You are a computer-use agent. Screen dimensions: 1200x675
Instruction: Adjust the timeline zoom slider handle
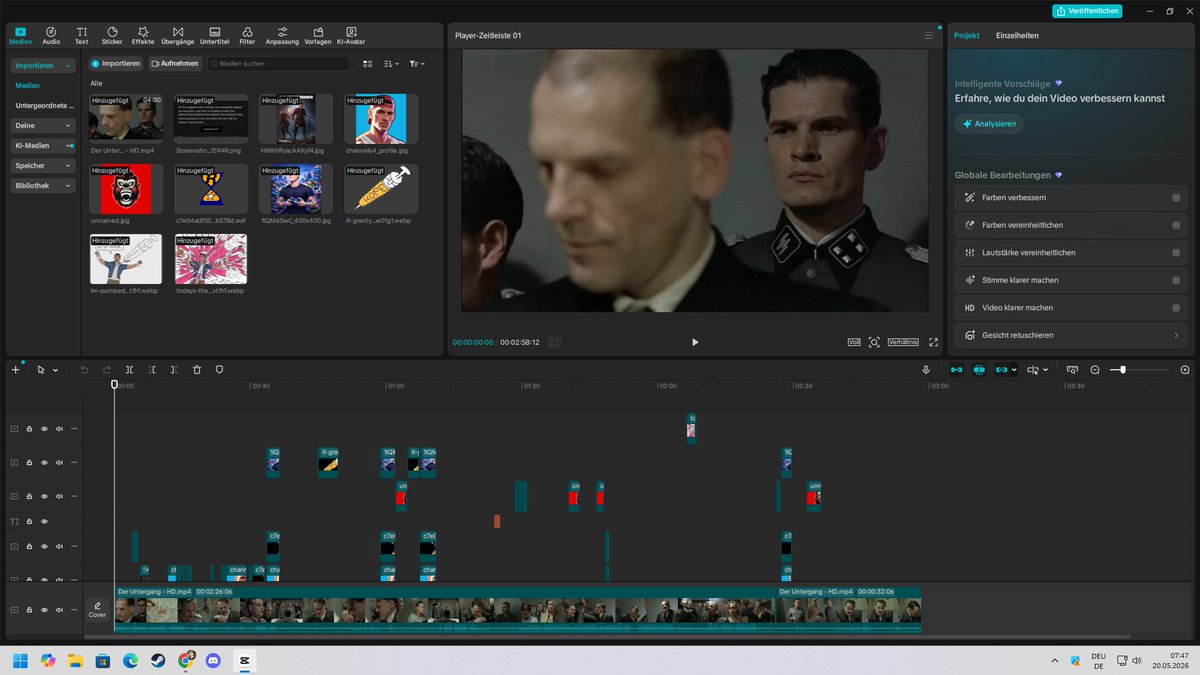coord(1123,370)
